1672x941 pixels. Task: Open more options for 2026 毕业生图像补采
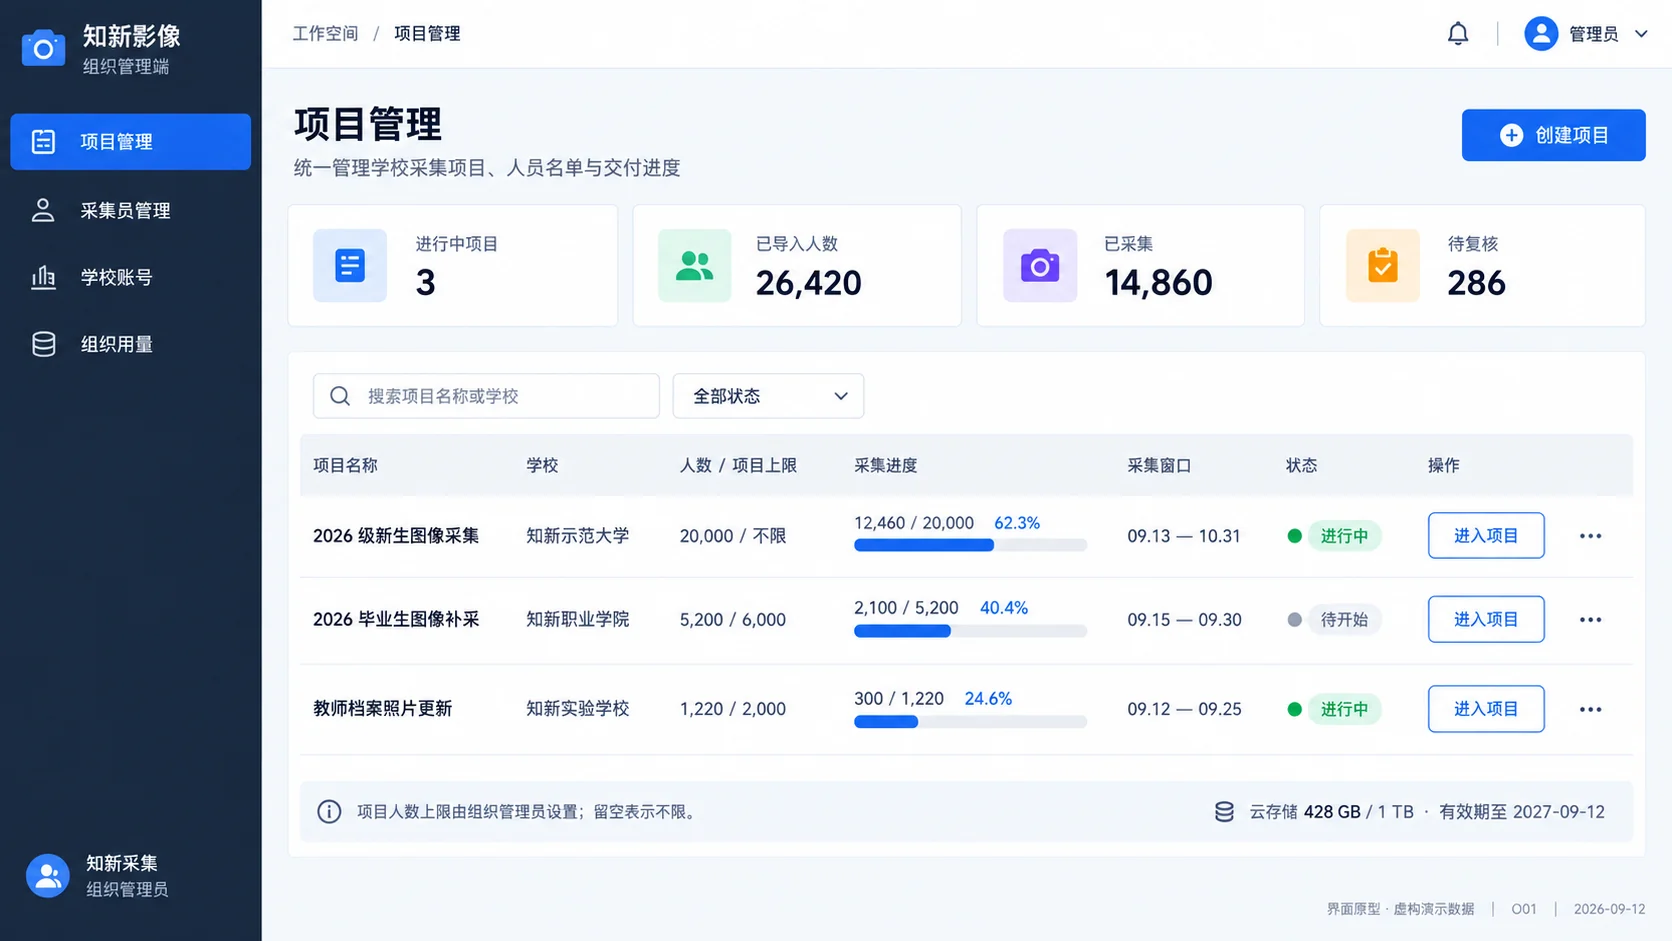1590,620
